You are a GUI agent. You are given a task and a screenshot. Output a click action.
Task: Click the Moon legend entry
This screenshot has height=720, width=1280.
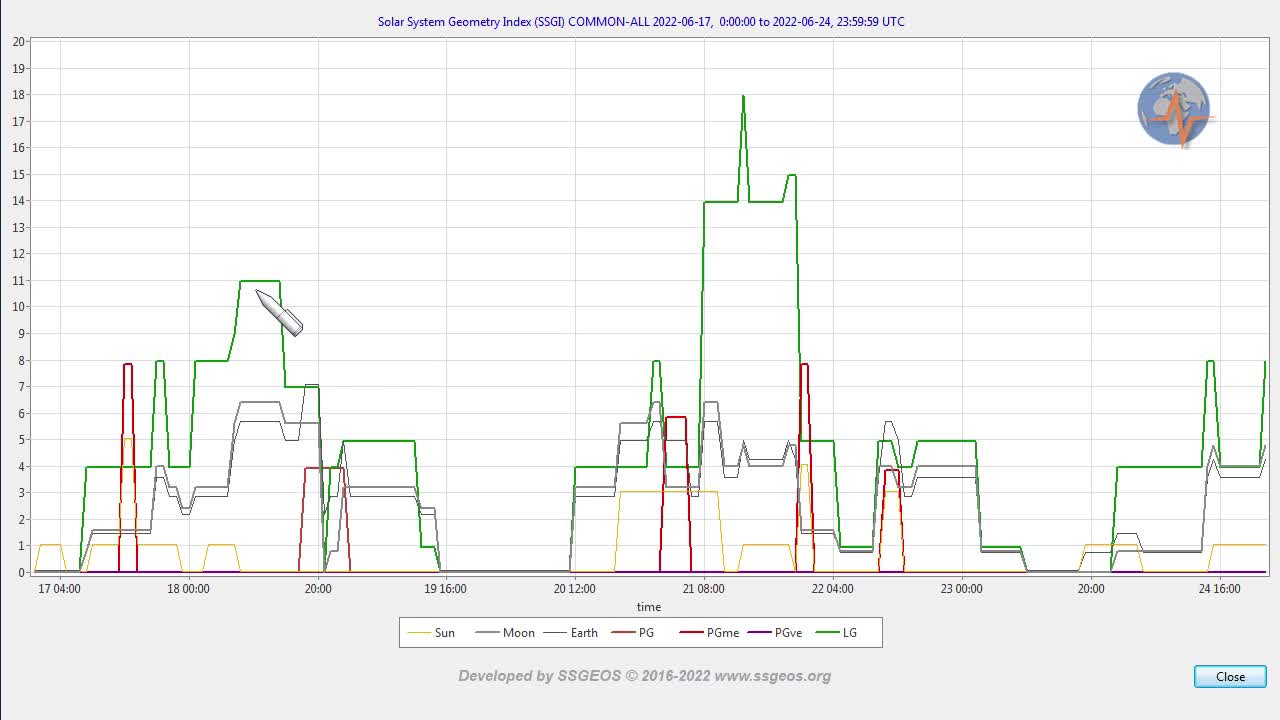(x=505, y=632)
